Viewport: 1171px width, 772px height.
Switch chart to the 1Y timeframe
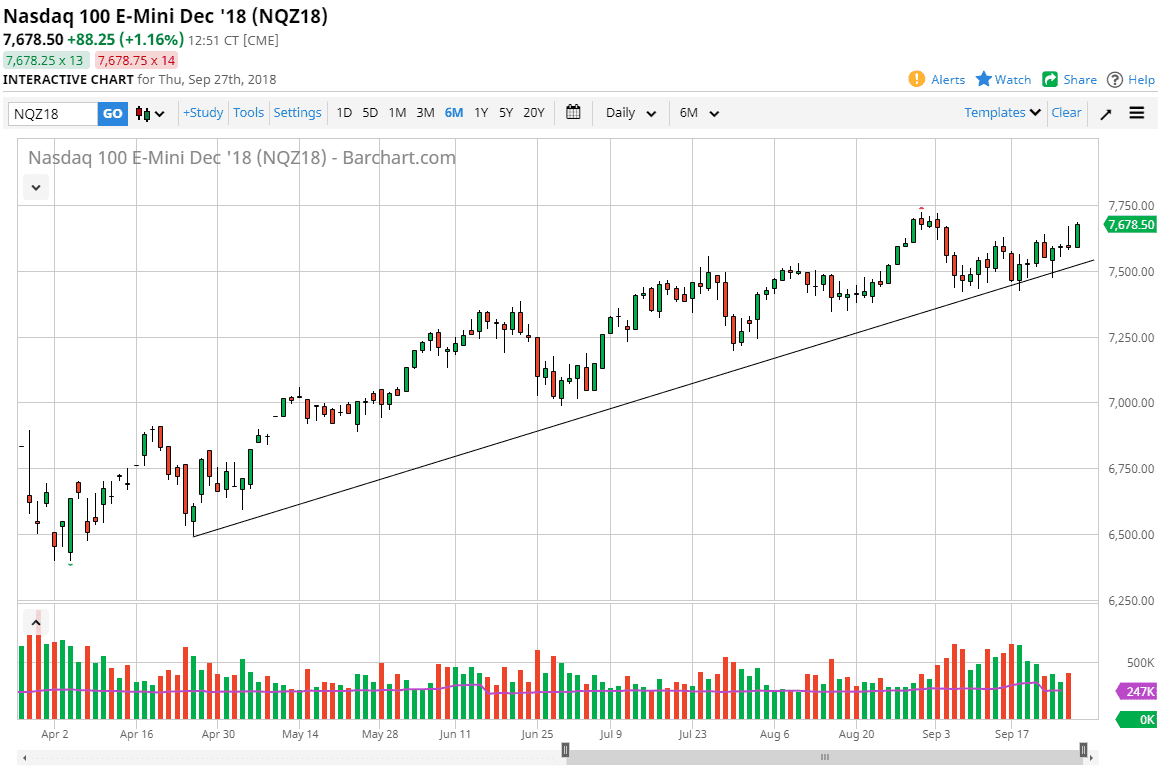pos(480,113)
